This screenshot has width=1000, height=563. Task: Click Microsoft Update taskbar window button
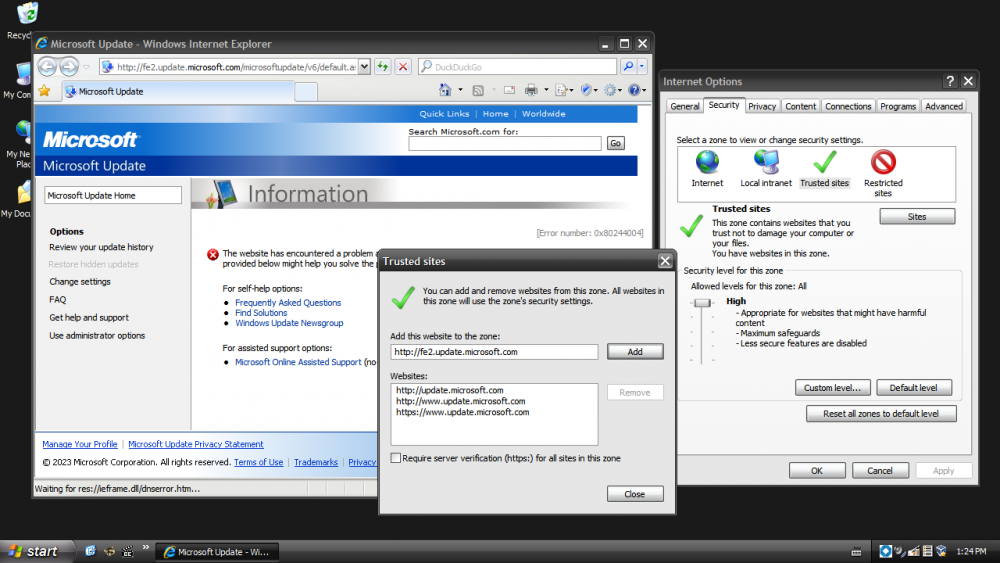(217, 552)
